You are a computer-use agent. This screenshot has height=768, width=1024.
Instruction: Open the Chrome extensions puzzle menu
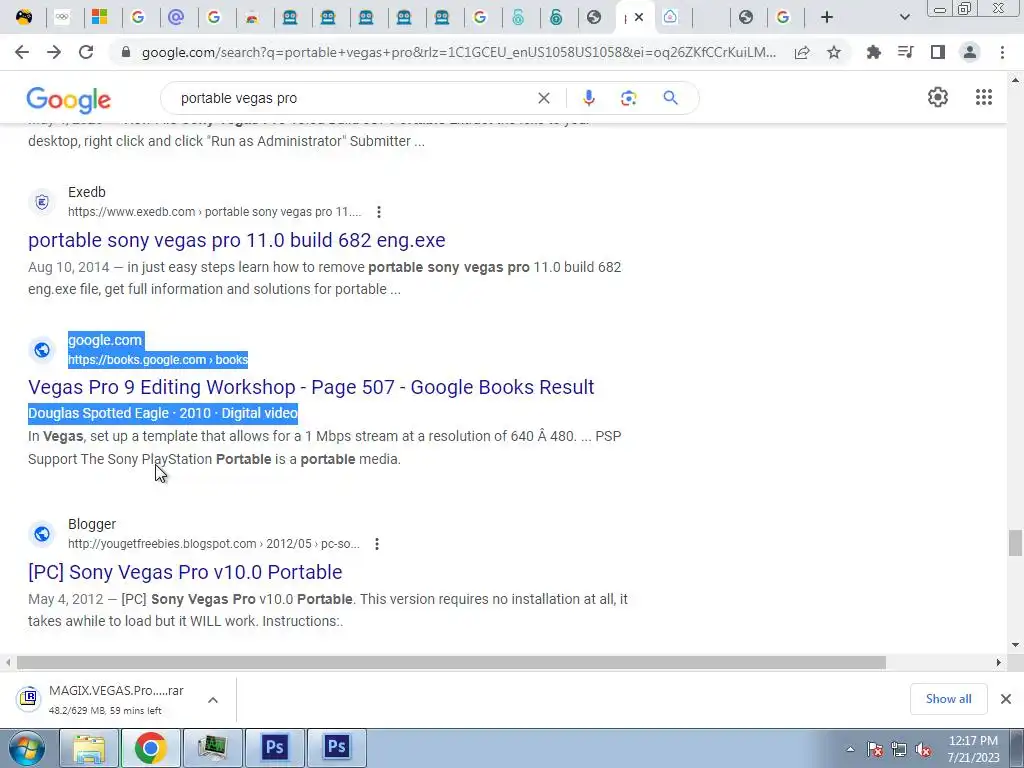coord(873,52)
